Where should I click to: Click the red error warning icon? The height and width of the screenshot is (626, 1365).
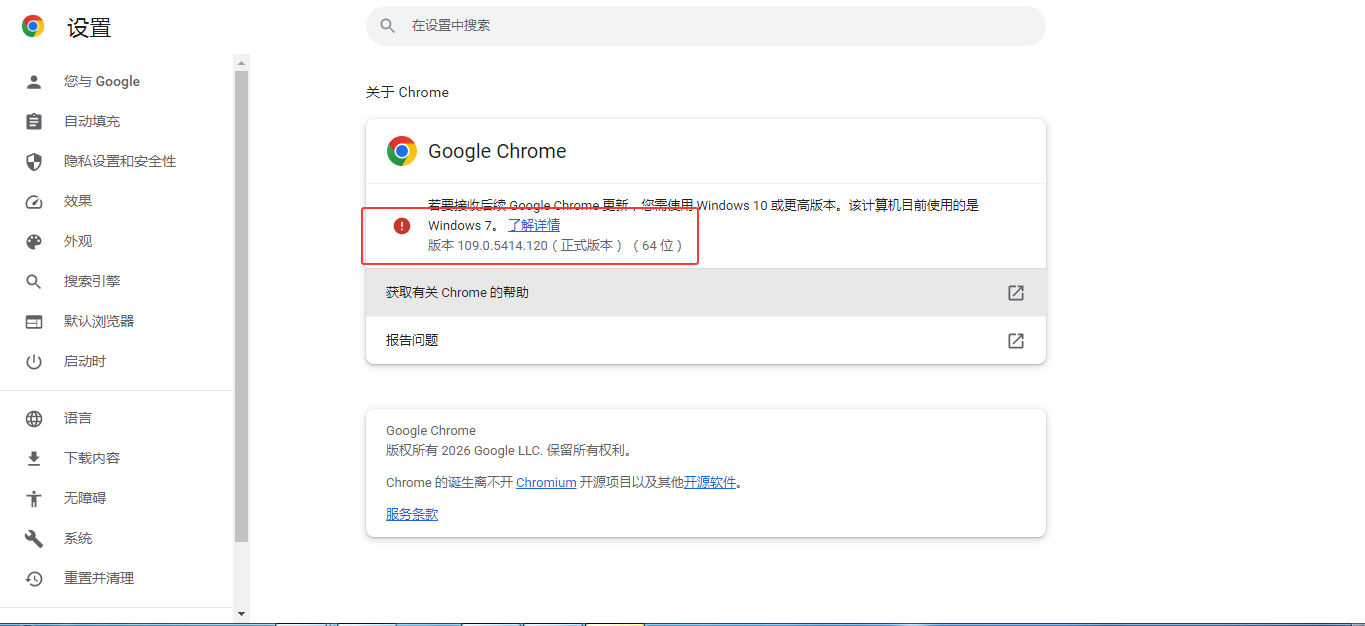click(402, 226)
